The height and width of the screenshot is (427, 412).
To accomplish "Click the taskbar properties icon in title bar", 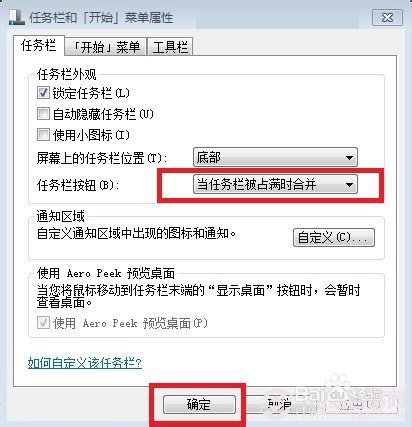I will point(16,17).
